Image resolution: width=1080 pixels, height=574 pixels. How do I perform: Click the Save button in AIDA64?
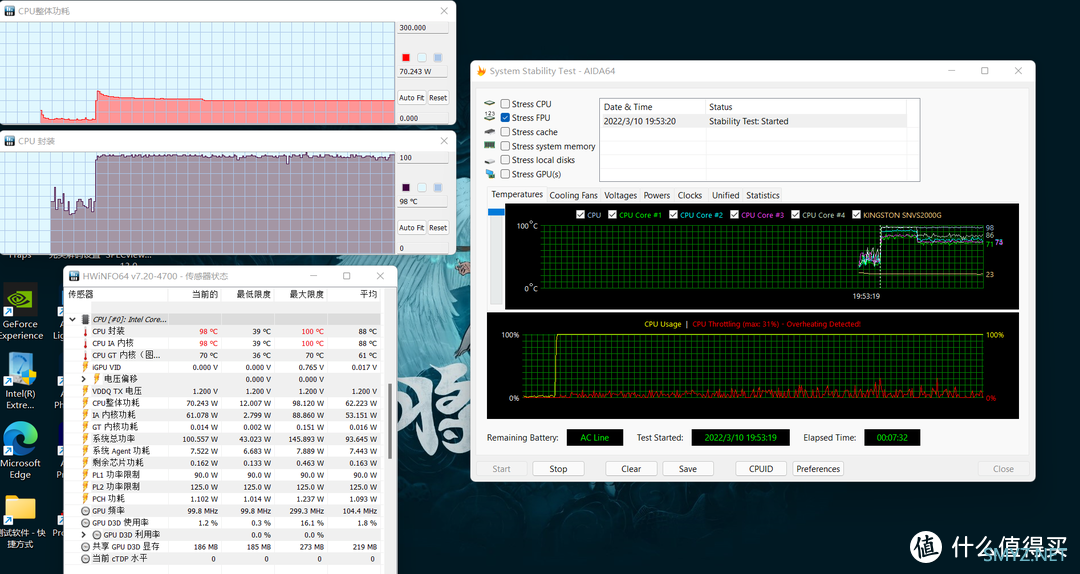[687, 469]
